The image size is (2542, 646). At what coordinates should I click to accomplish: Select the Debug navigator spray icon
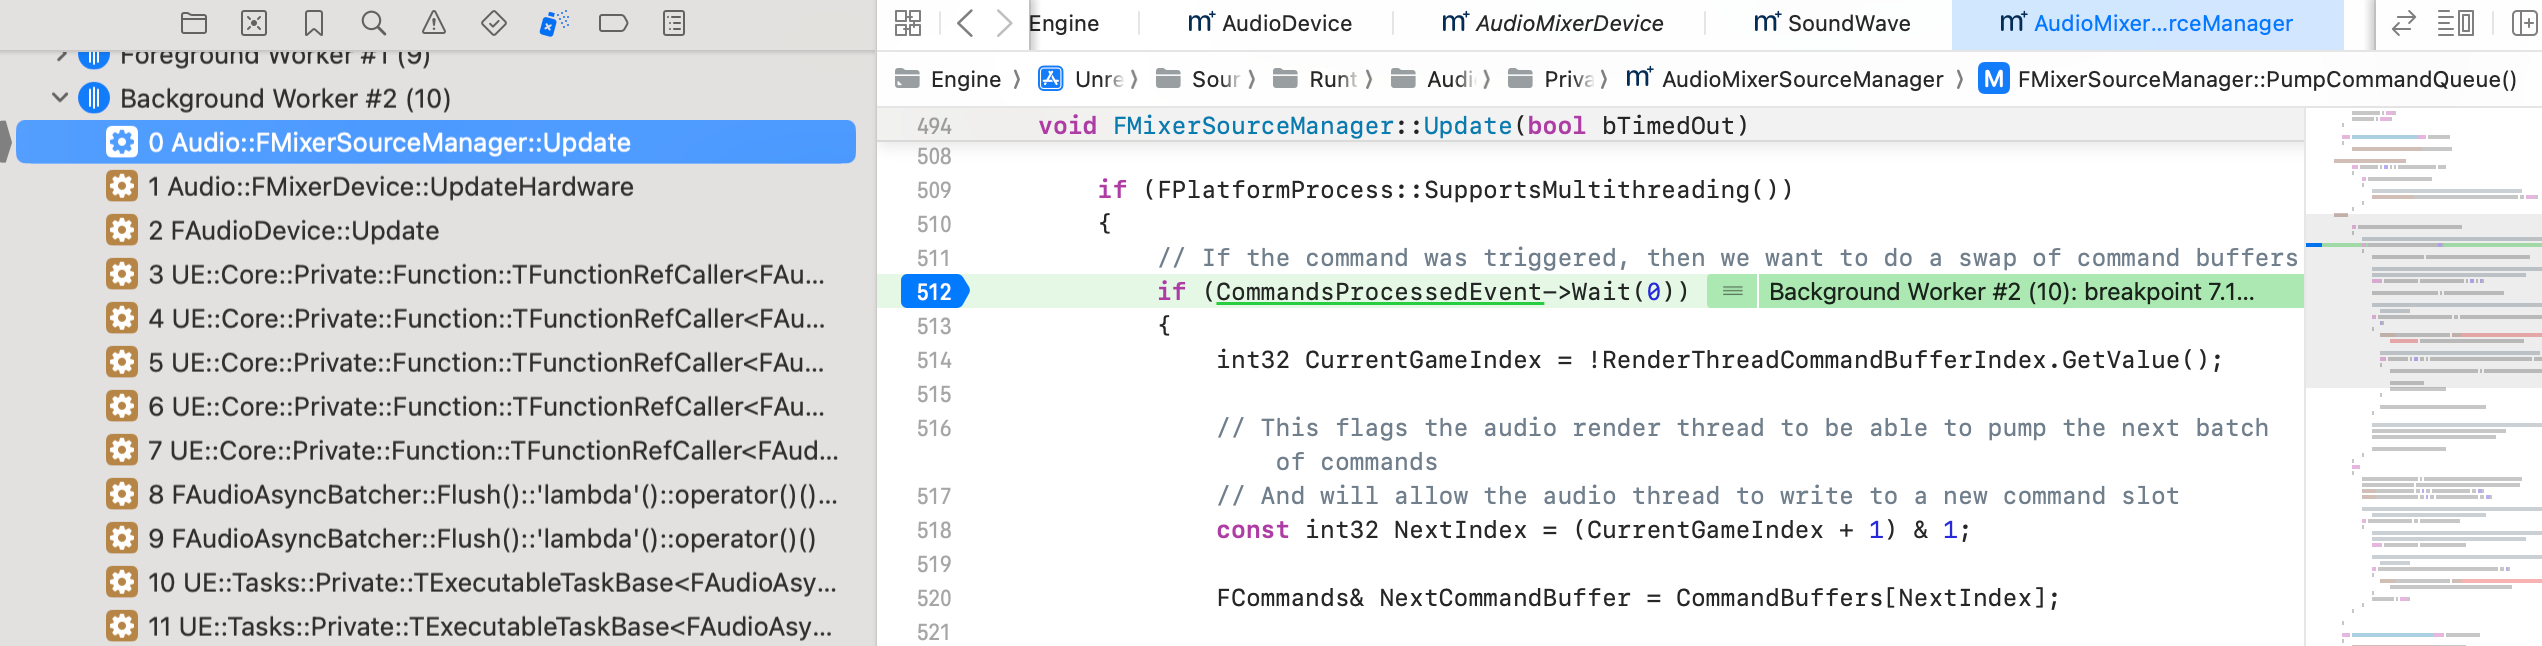click(x=553, y=23)
